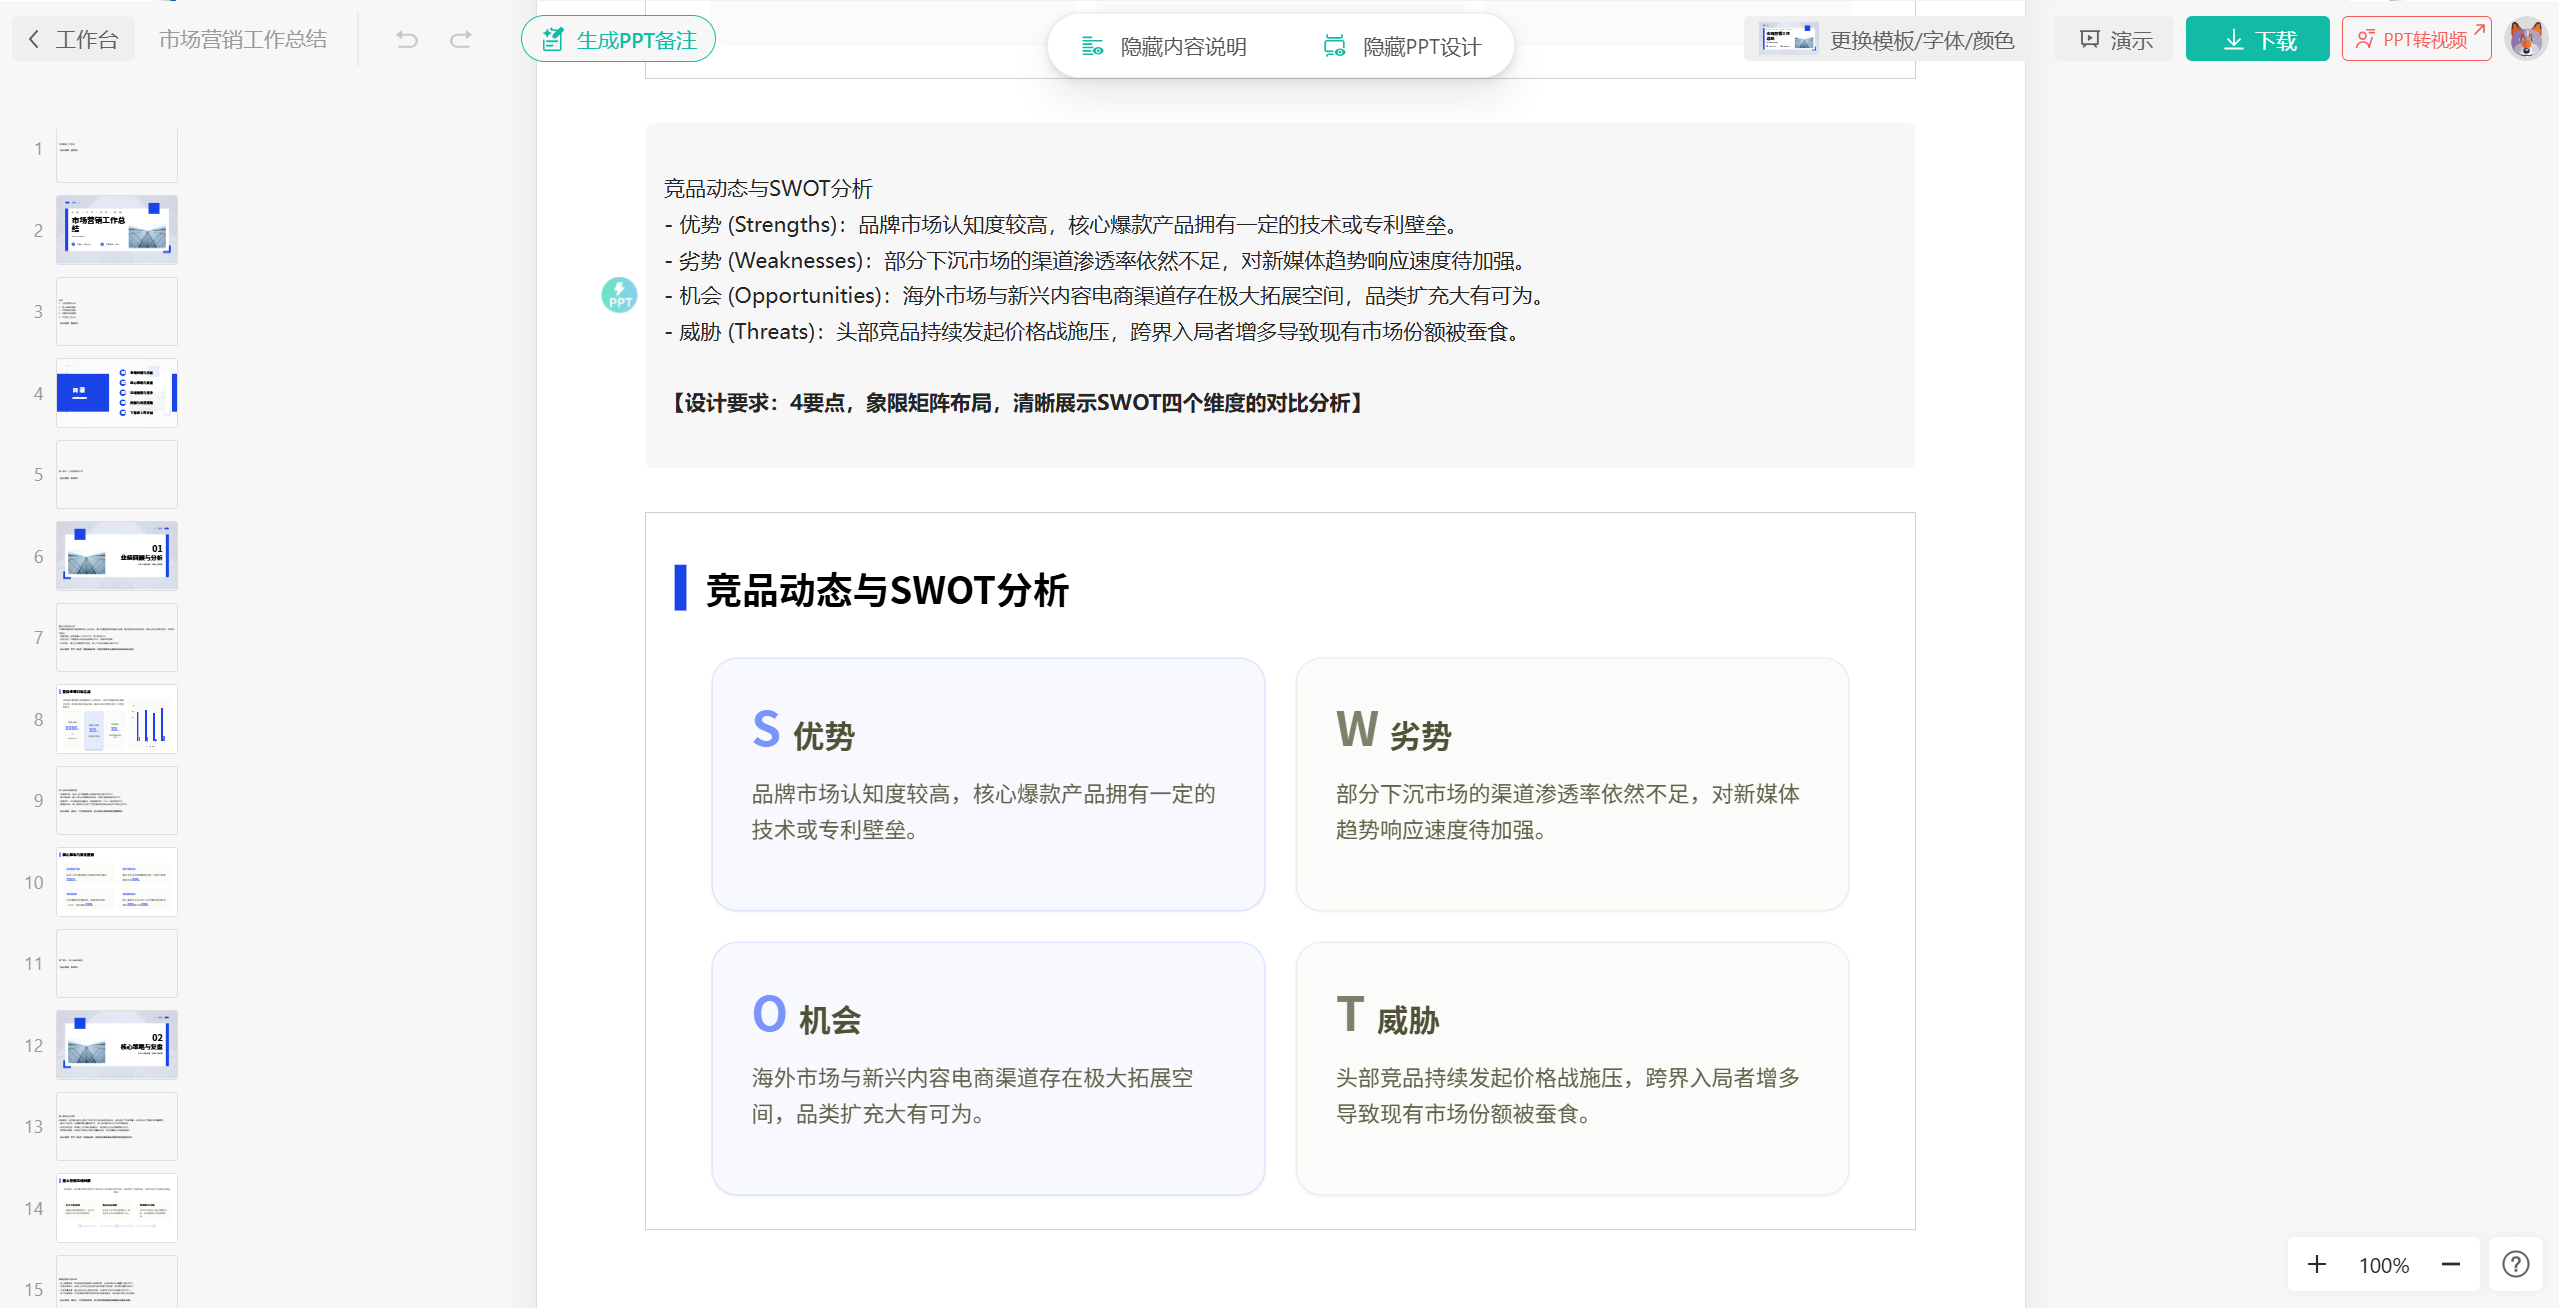Select slide thumbnail 8 with bar chart
This screenshot has width=2559, height=1308.
tap(117, 719)
